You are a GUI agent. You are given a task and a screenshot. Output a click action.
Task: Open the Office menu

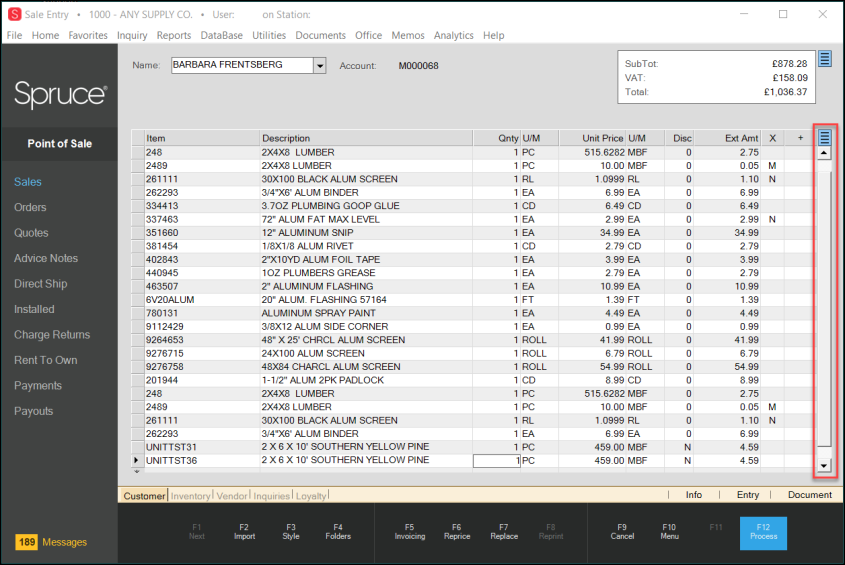tap(369, 36)
